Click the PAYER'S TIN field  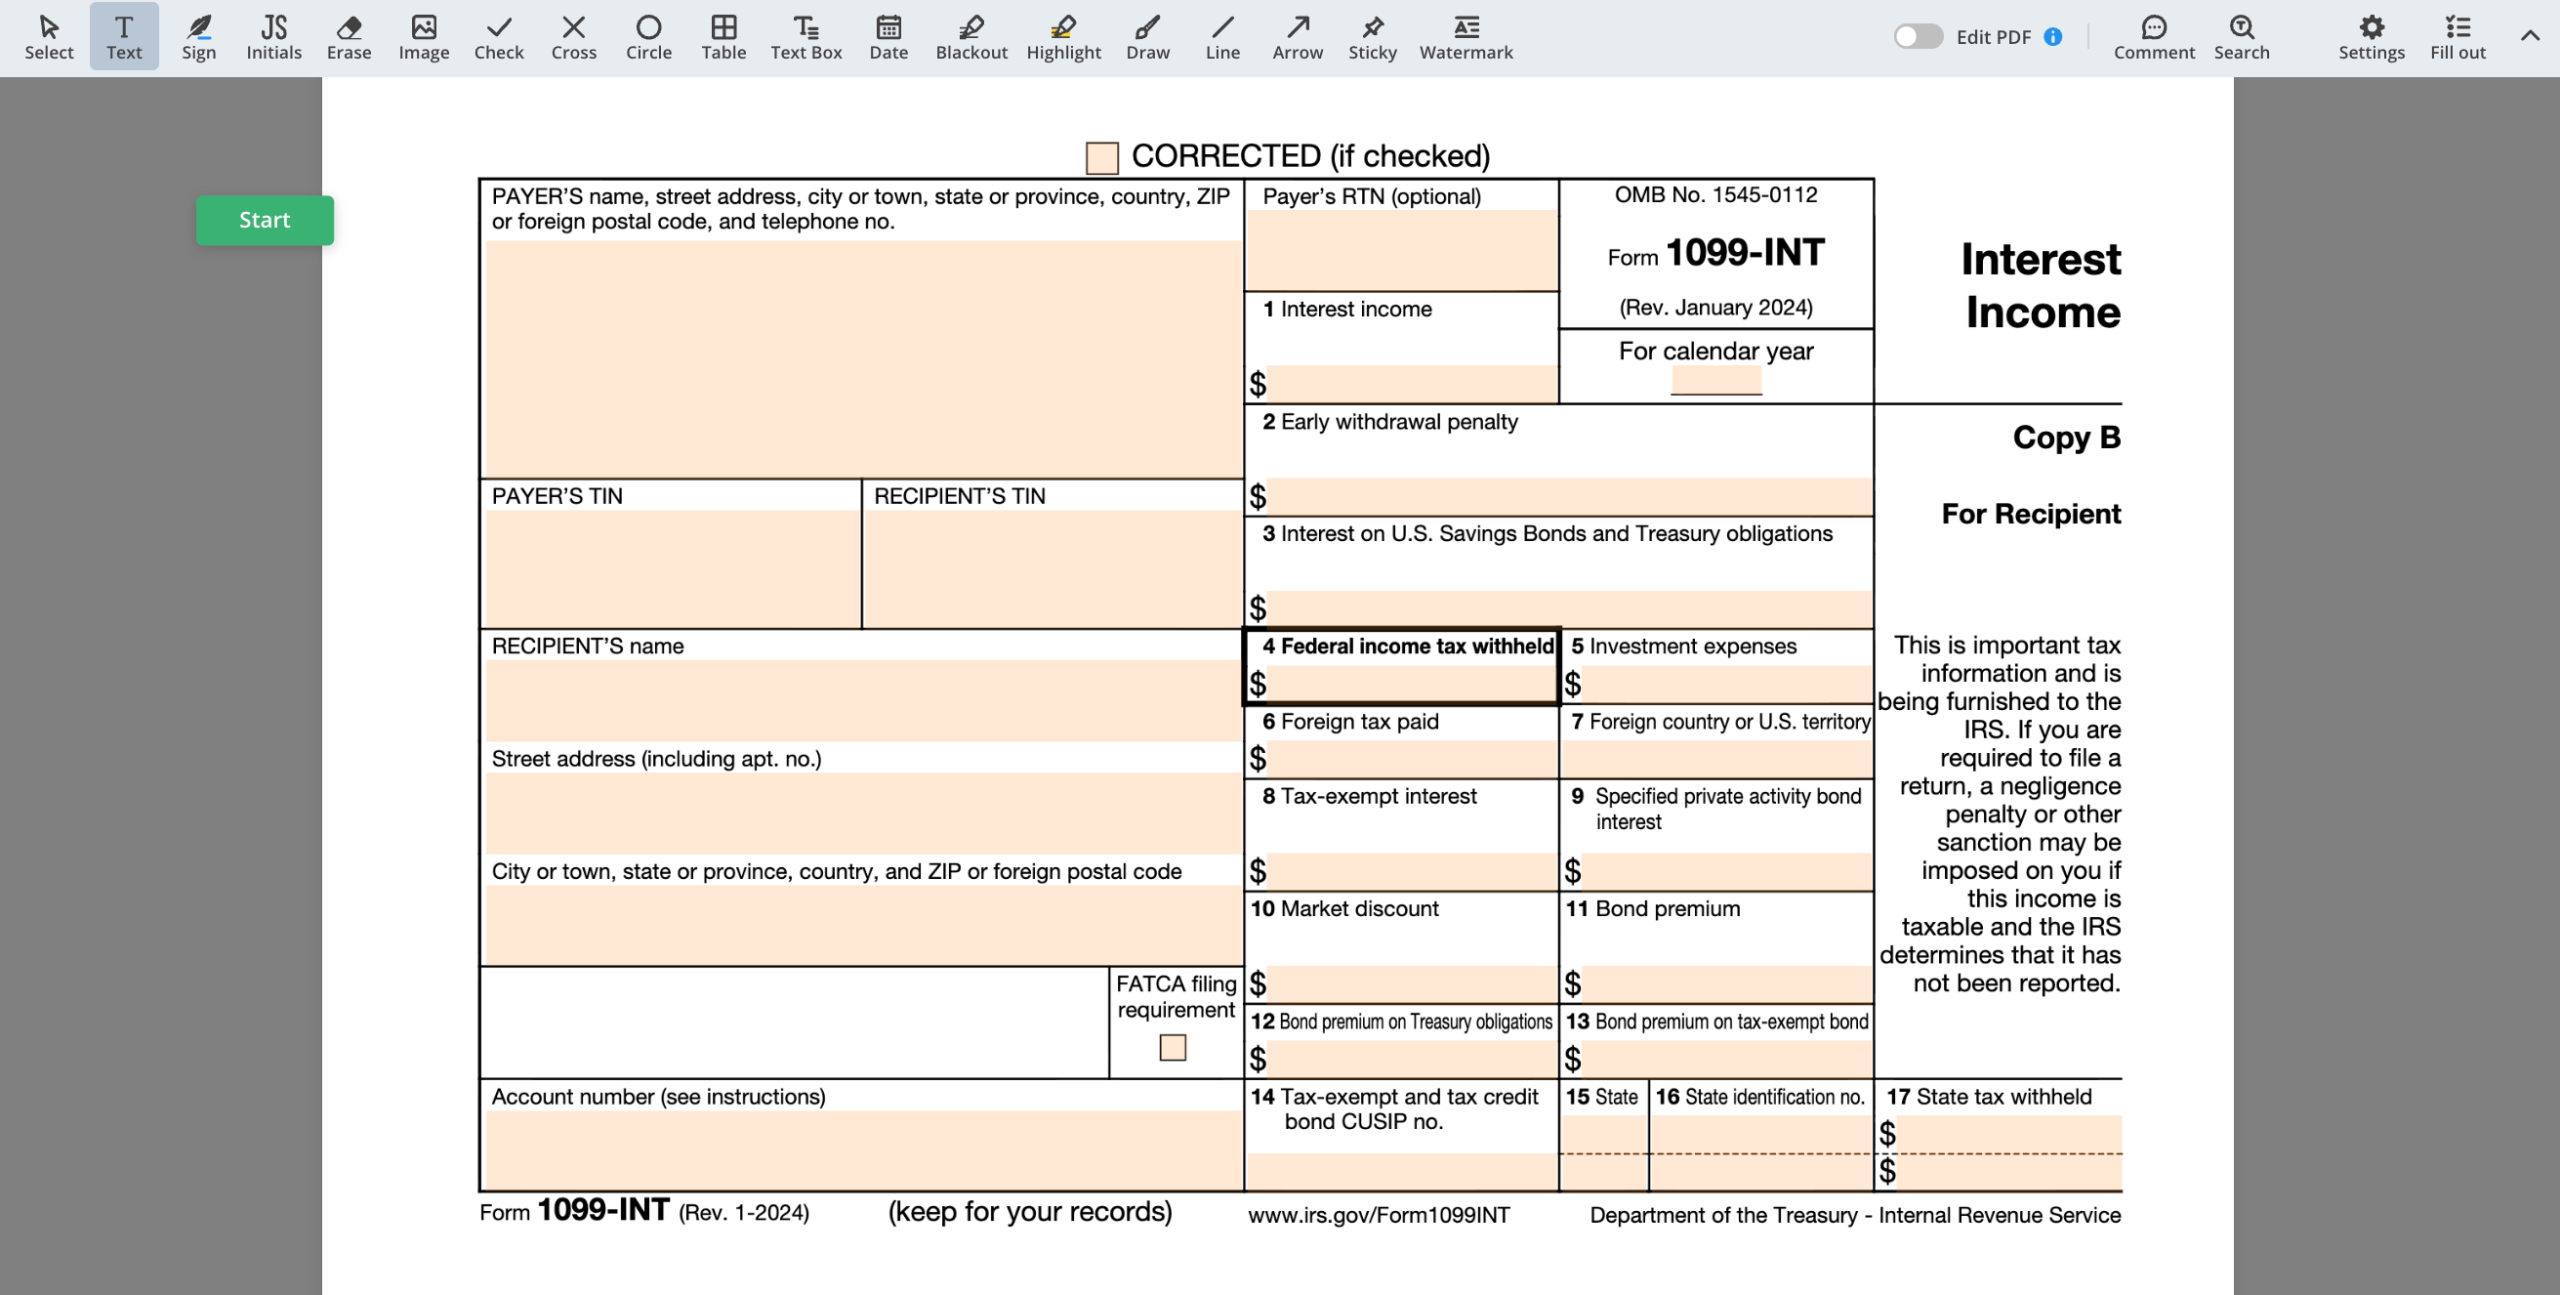click(x=671, y=568)
